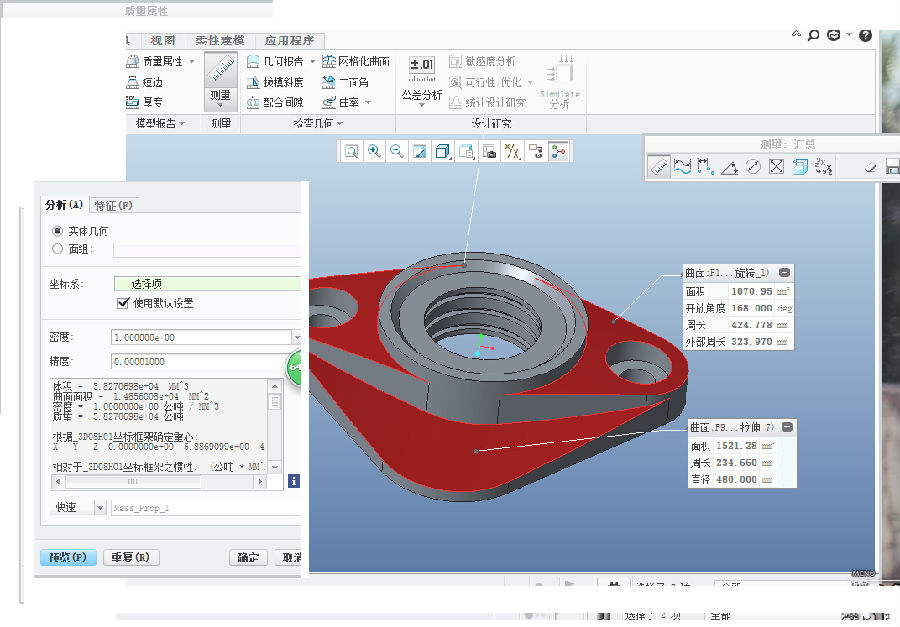Click the refit view icon

coord(351,151)
